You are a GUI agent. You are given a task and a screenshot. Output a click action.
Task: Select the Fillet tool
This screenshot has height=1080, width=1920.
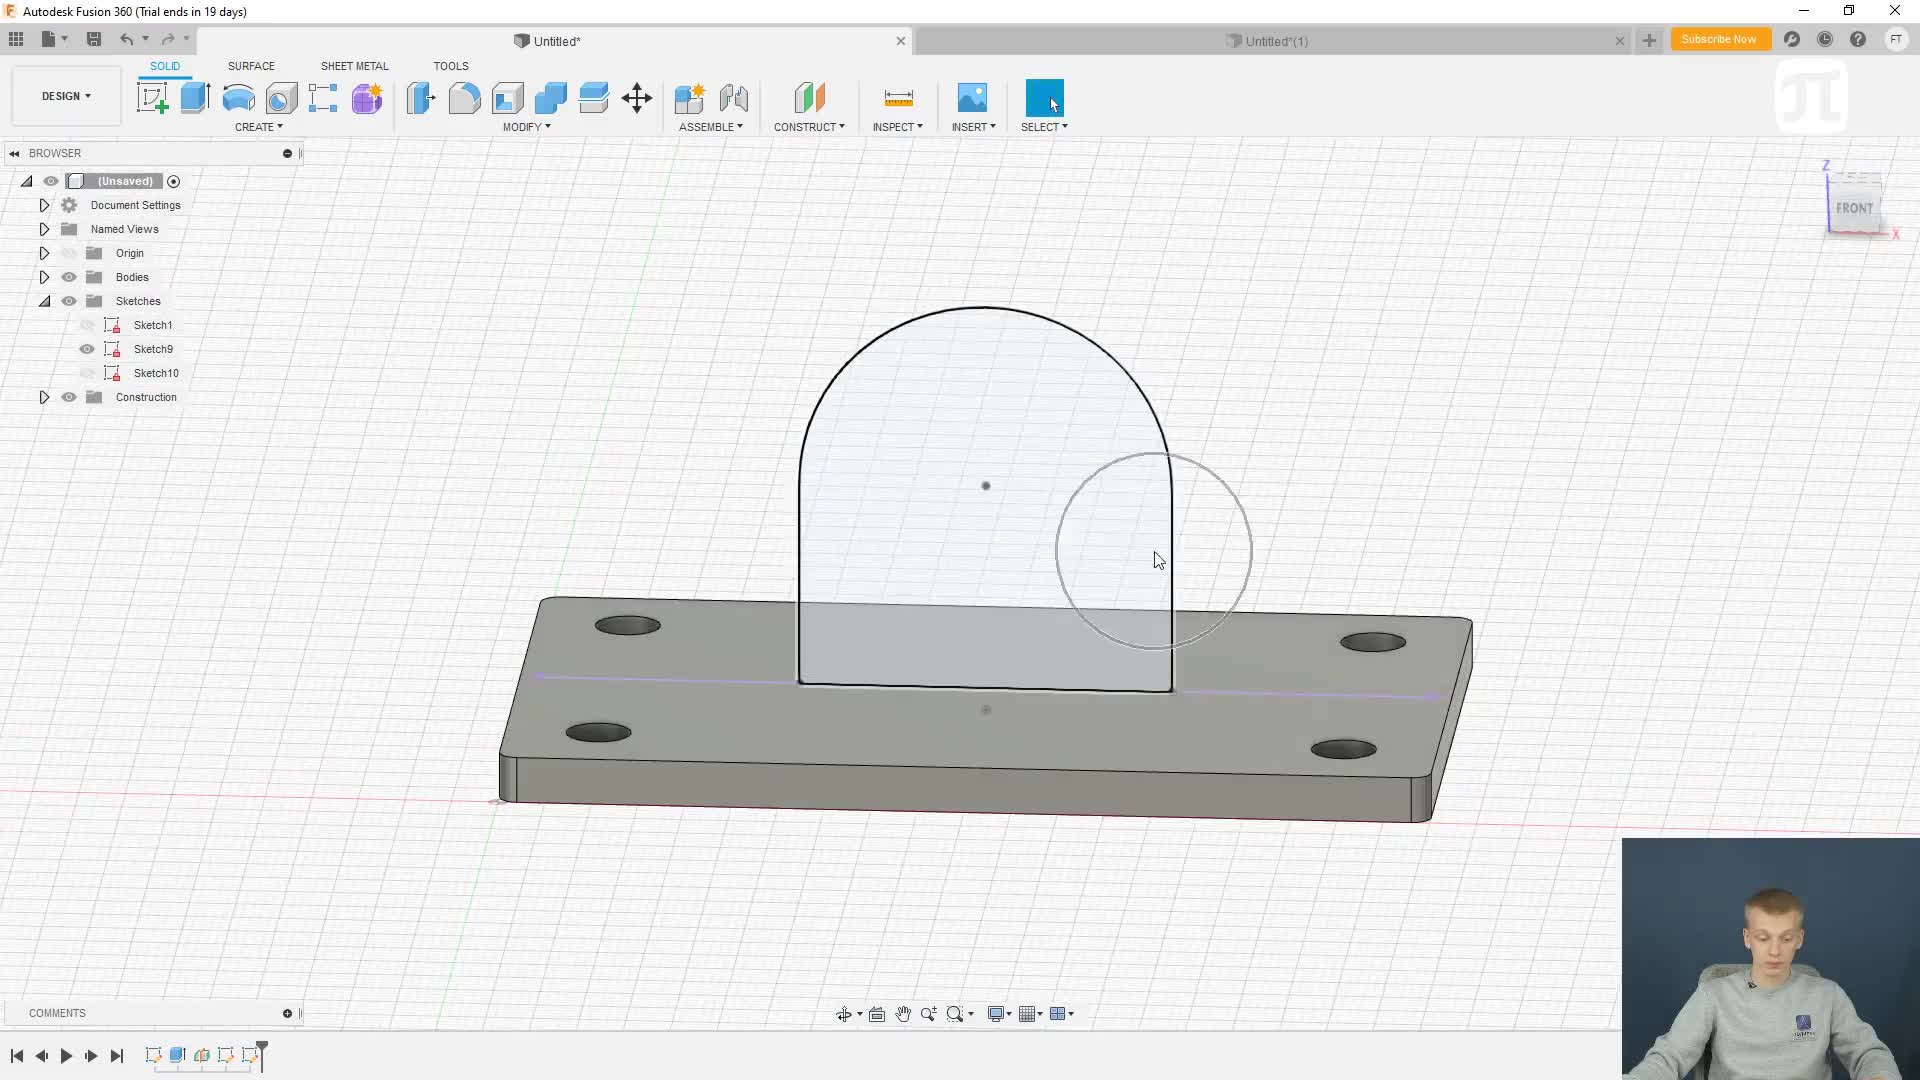[x=464, y=98]
